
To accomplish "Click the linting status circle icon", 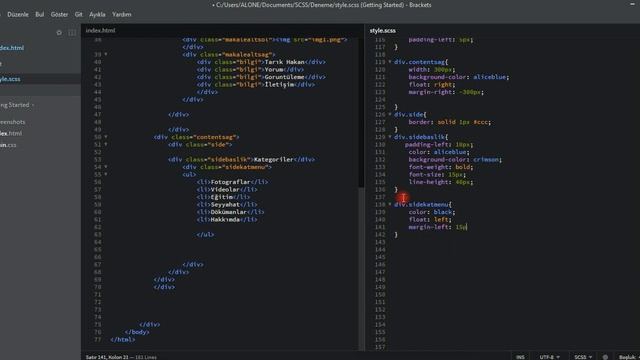I will click(605, 357).
